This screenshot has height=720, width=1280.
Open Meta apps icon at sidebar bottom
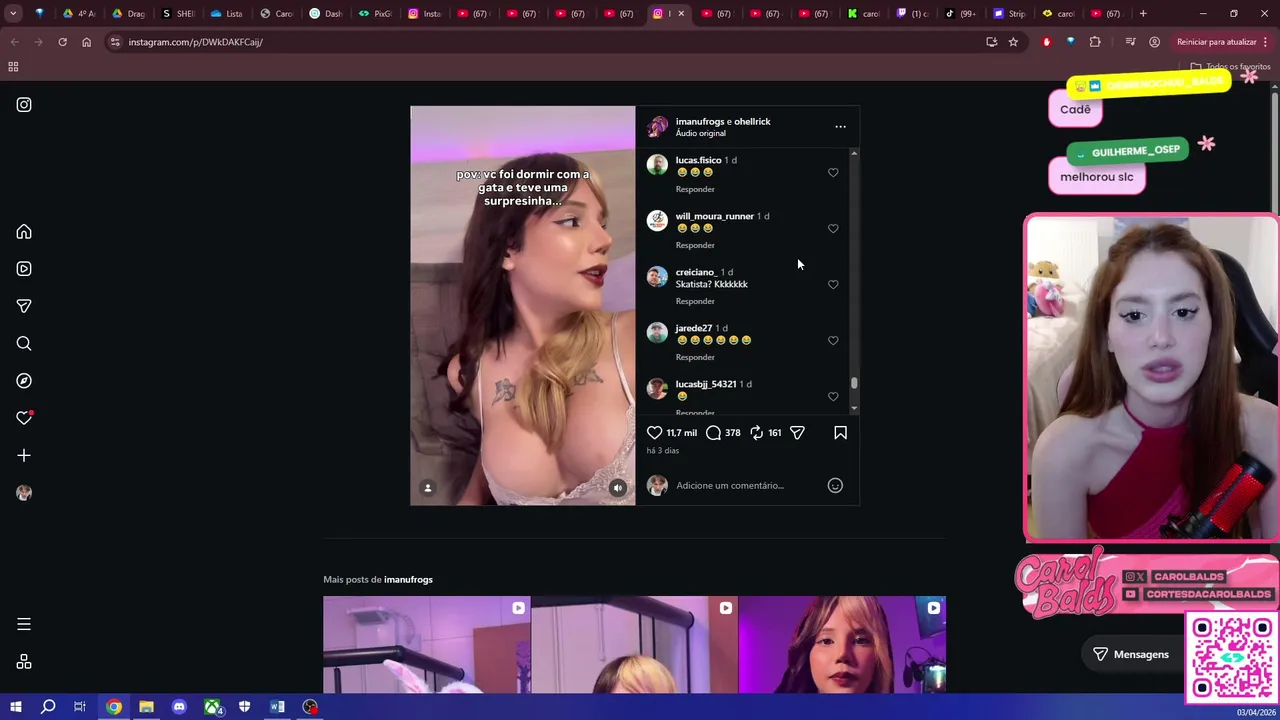click(x=24, y=662)
